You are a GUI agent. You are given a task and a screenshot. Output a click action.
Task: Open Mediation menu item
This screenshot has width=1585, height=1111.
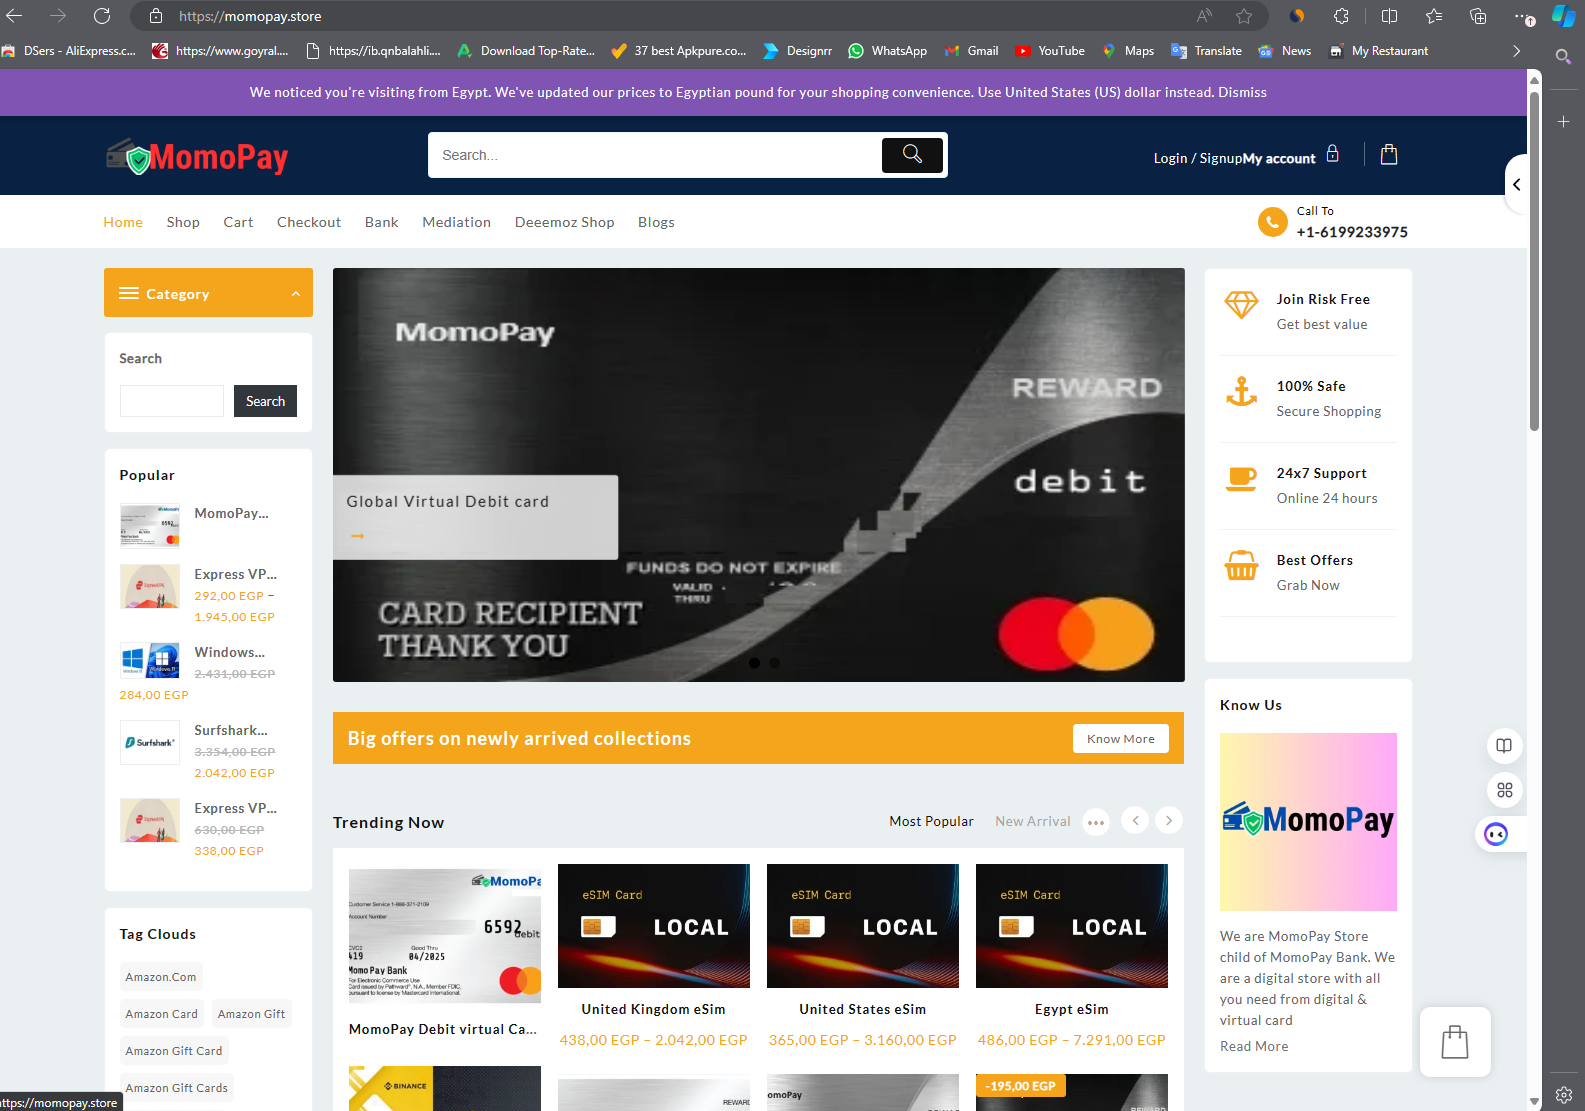[x=457, y=222]
